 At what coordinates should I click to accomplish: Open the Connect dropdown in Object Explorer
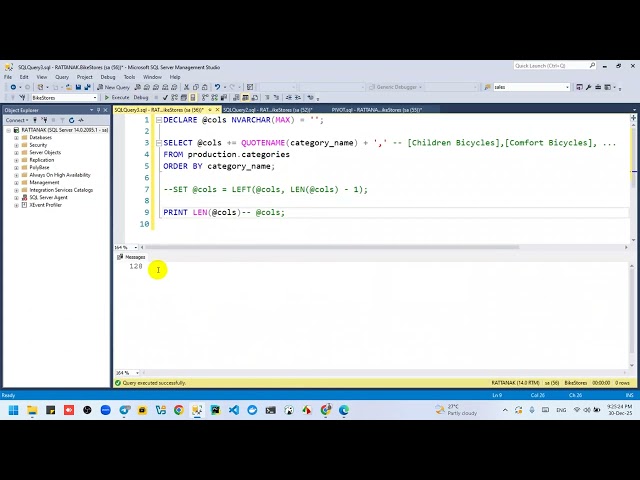click(x=17, y=120)
